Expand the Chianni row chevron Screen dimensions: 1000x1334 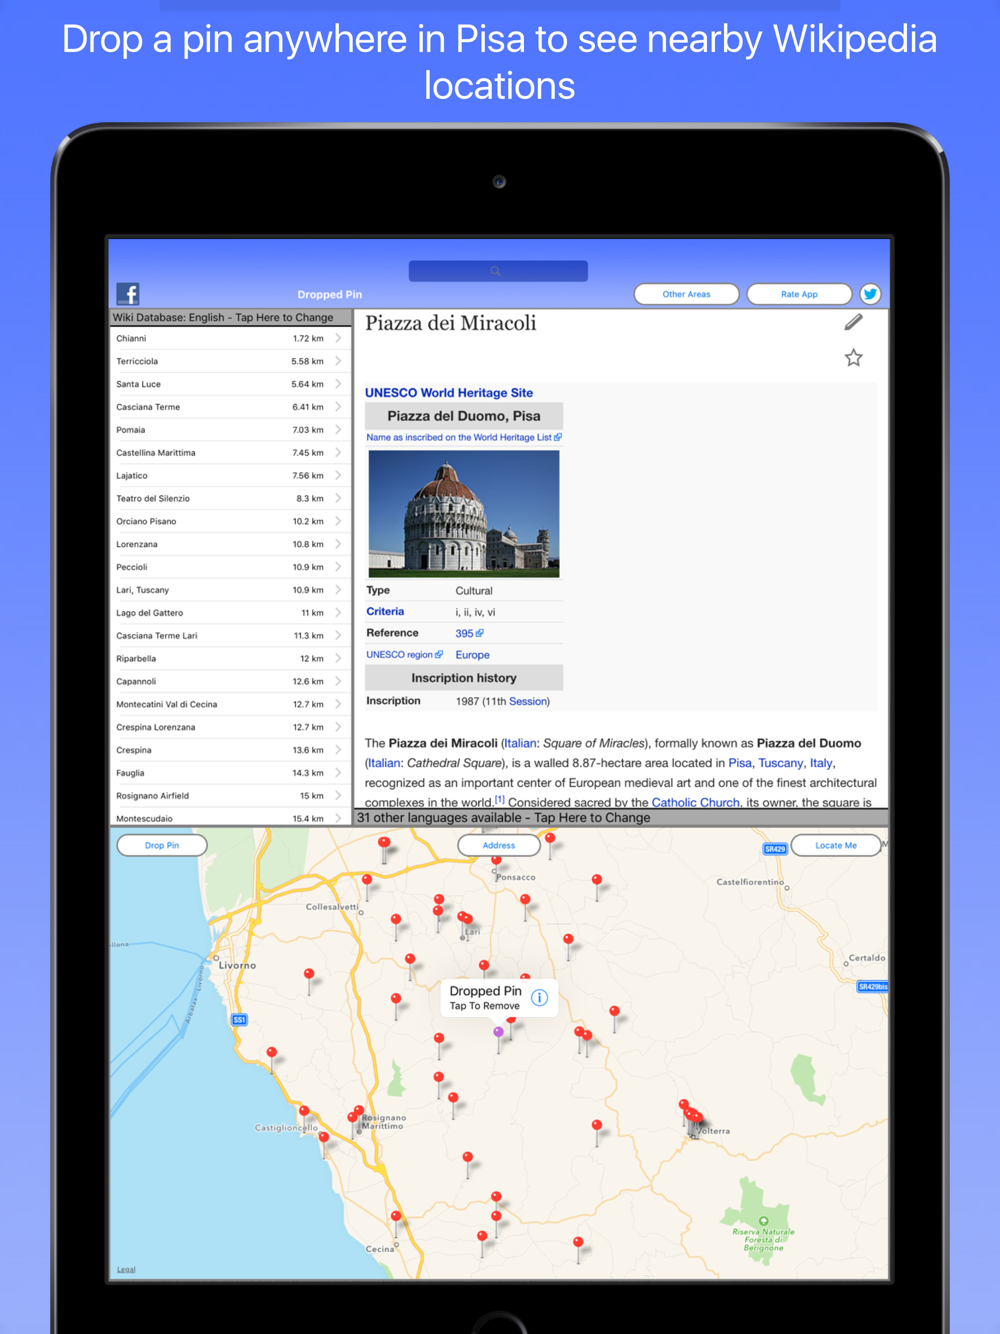(x=339, y=338)
